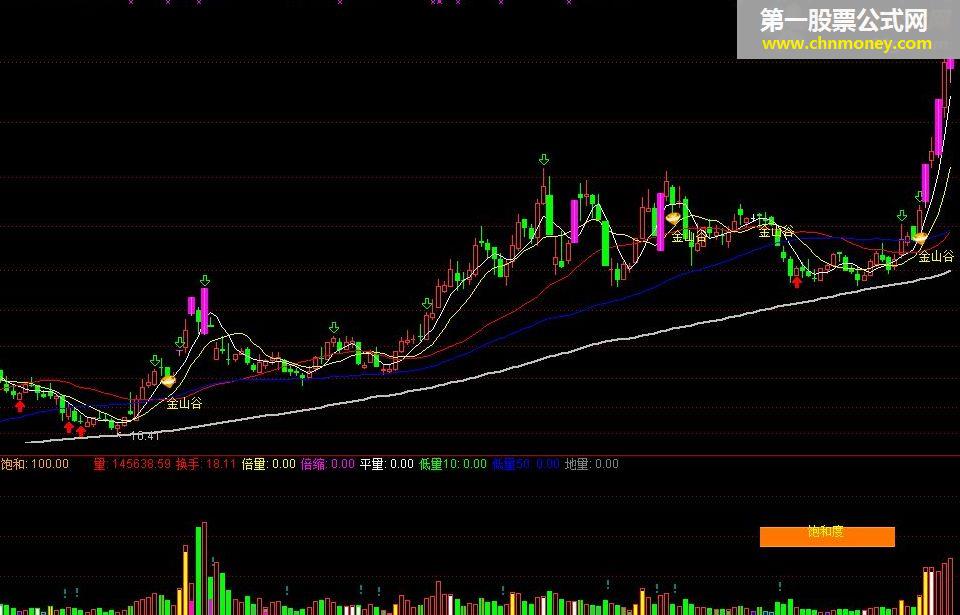The image size is (960, 615).
Task: Click the lone red up arrow under the right-side dip
Action: [797, 282]
